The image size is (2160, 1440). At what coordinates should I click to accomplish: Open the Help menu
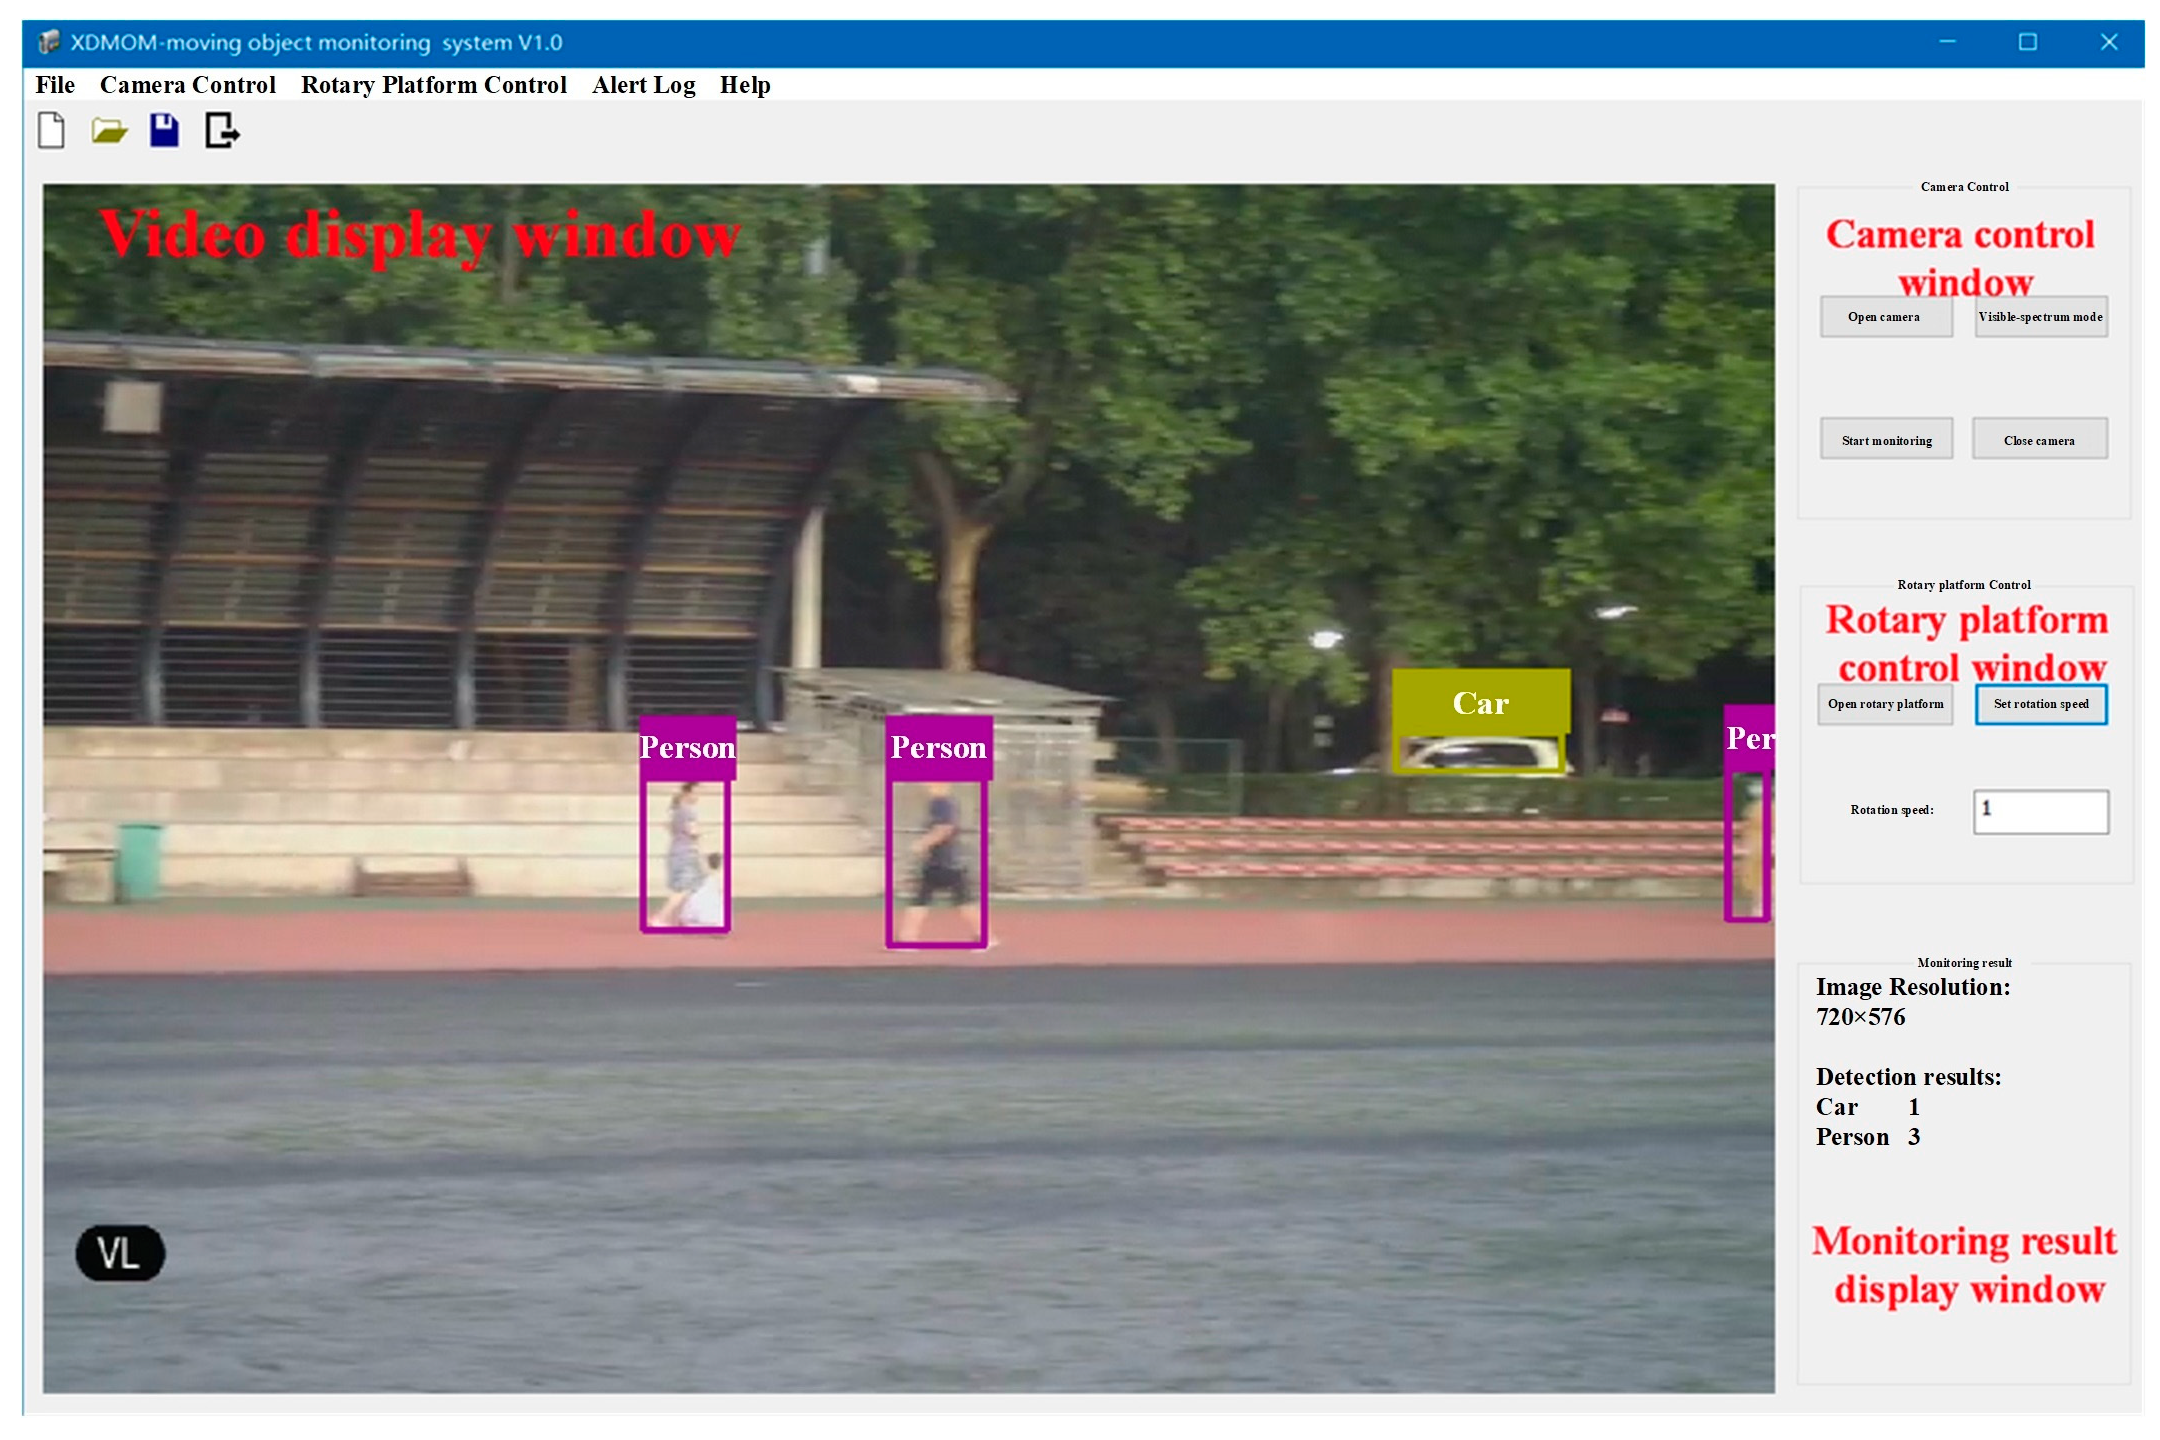(x=745, y=85)
